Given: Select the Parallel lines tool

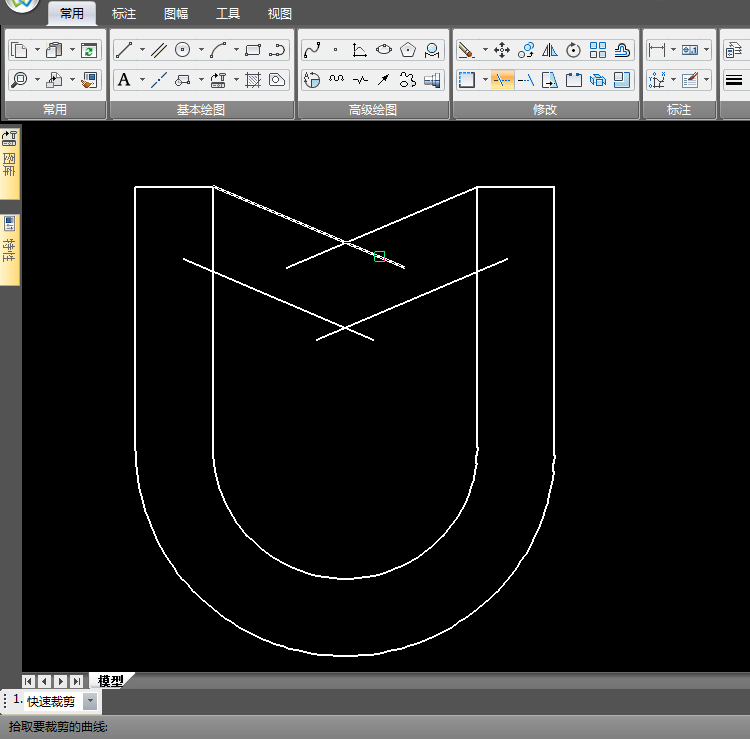Looking at the screenshot, I should [x=158, y=50].
